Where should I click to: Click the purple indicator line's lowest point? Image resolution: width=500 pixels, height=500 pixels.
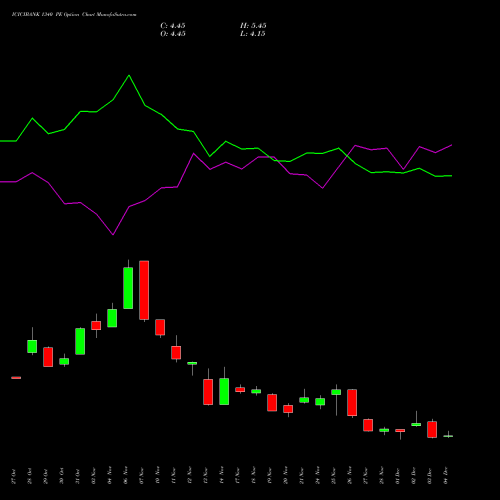point(113,235)
